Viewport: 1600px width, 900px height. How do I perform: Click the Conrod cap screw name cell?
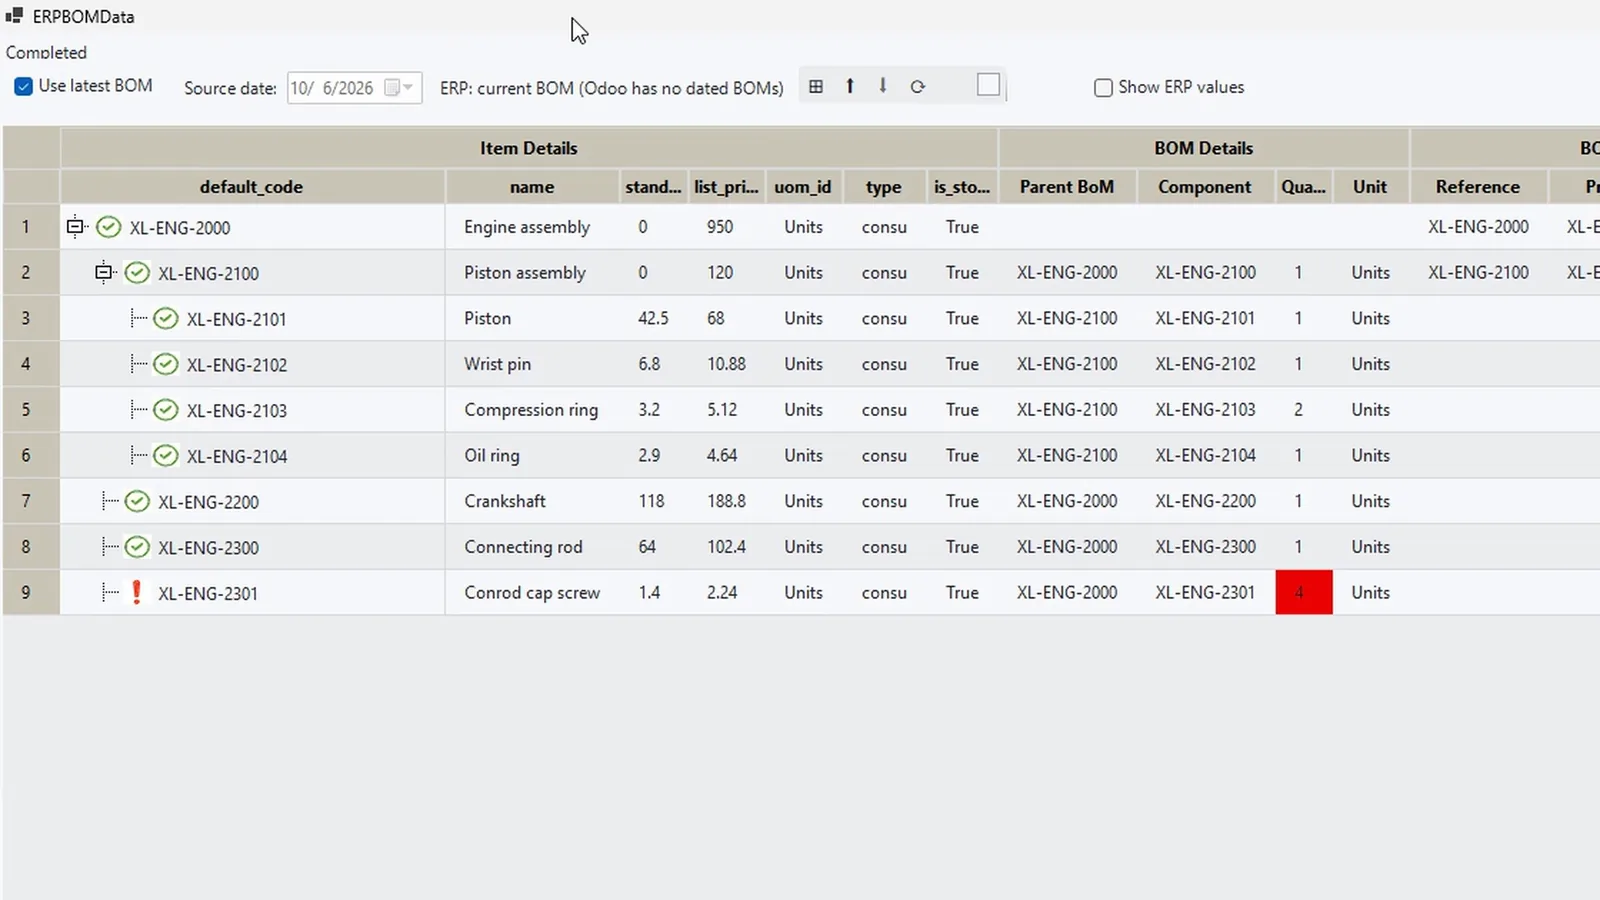[532, 592]
